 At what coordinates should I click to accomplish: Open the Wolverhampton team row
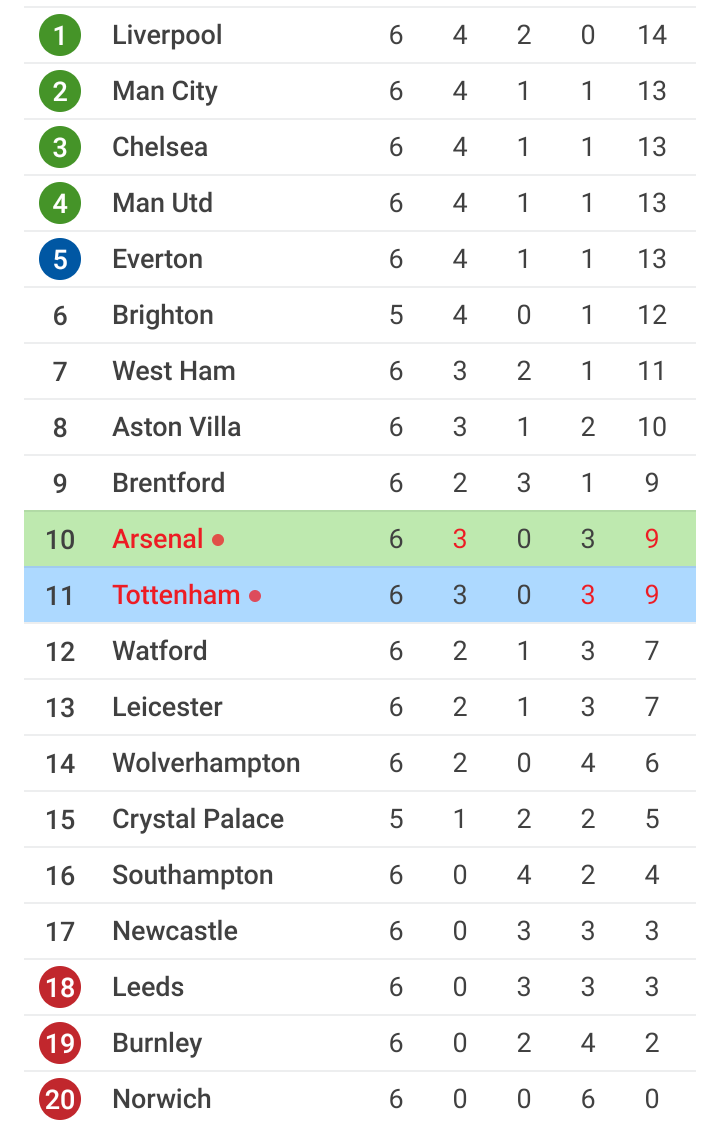tap(360, 763)
